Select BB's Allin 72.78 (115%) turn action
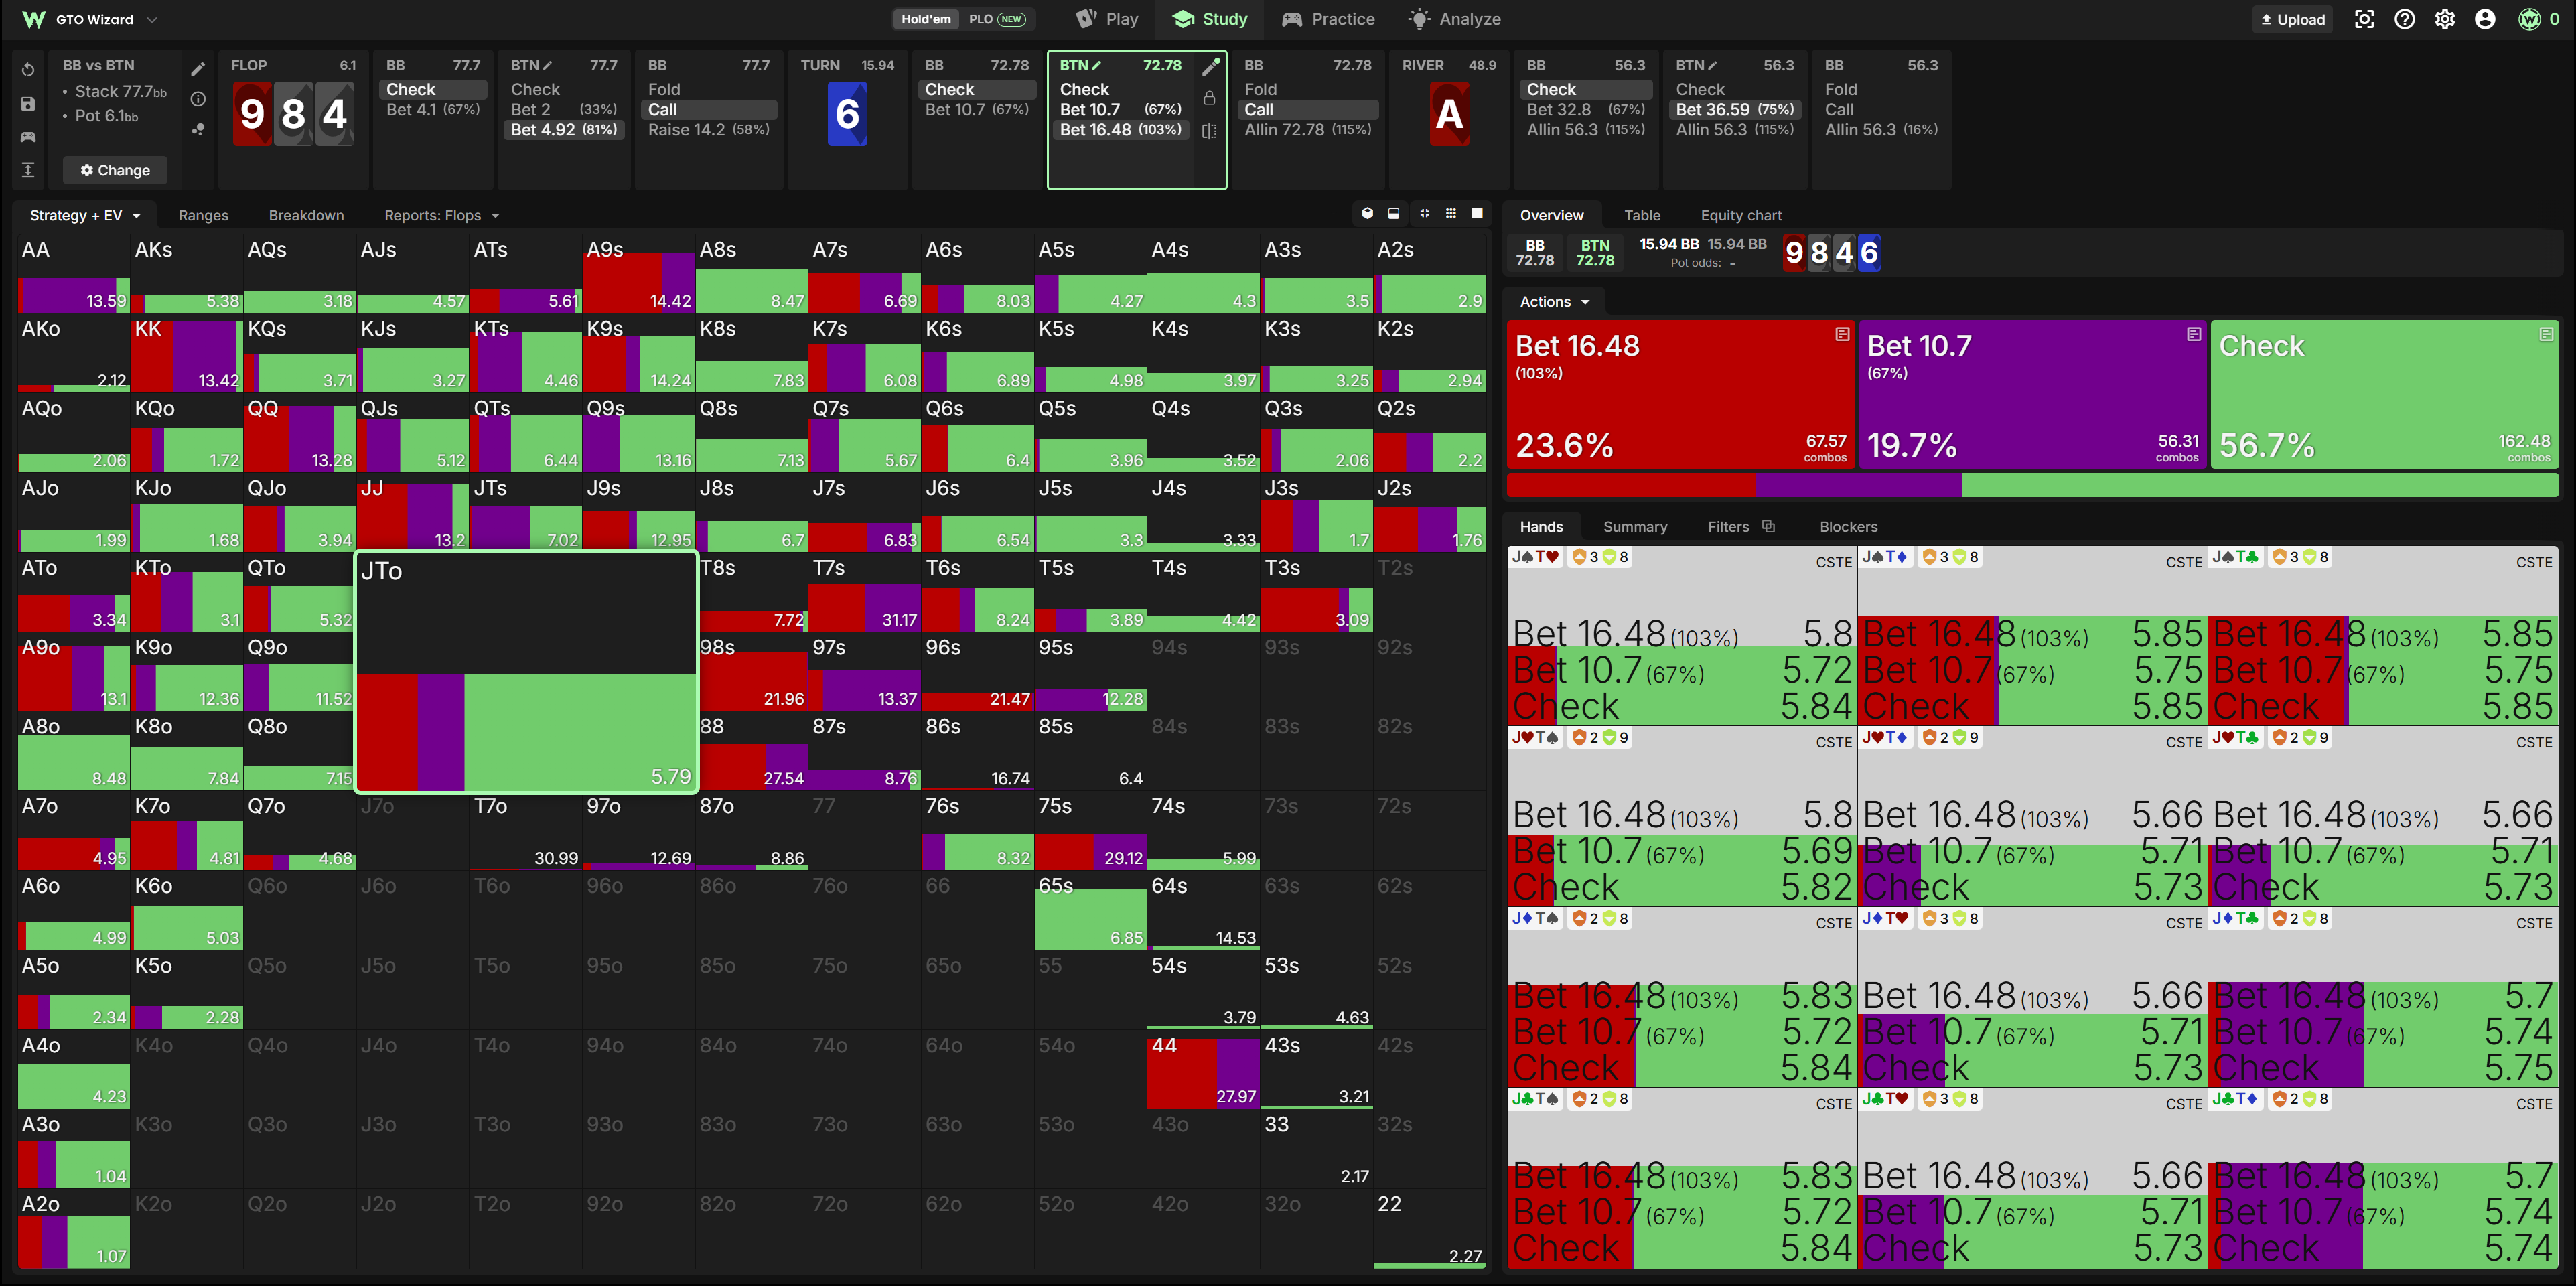The width and height of the screenshot is (2576, 1286). (x=1307, y=129)
